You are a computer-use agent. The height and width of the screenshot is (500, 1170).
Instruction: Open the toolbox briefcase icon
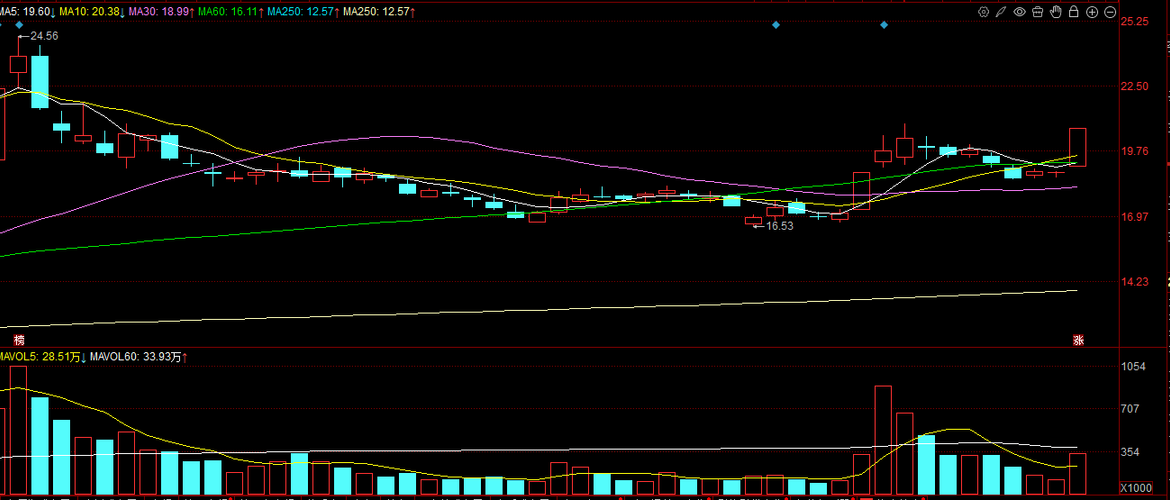pos(1038,11)
